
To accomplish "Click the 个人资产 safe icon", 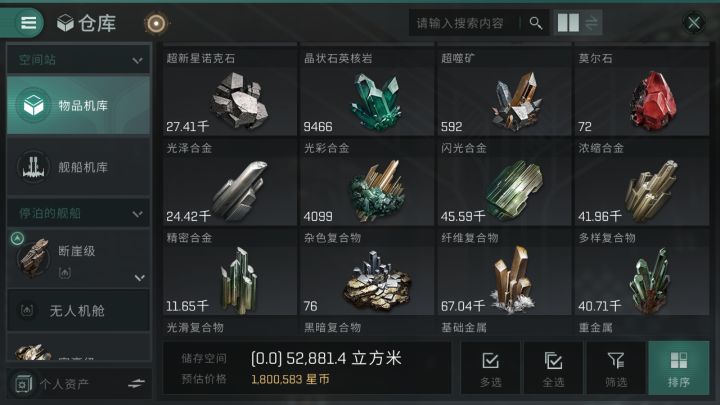I will pos(22,383).
